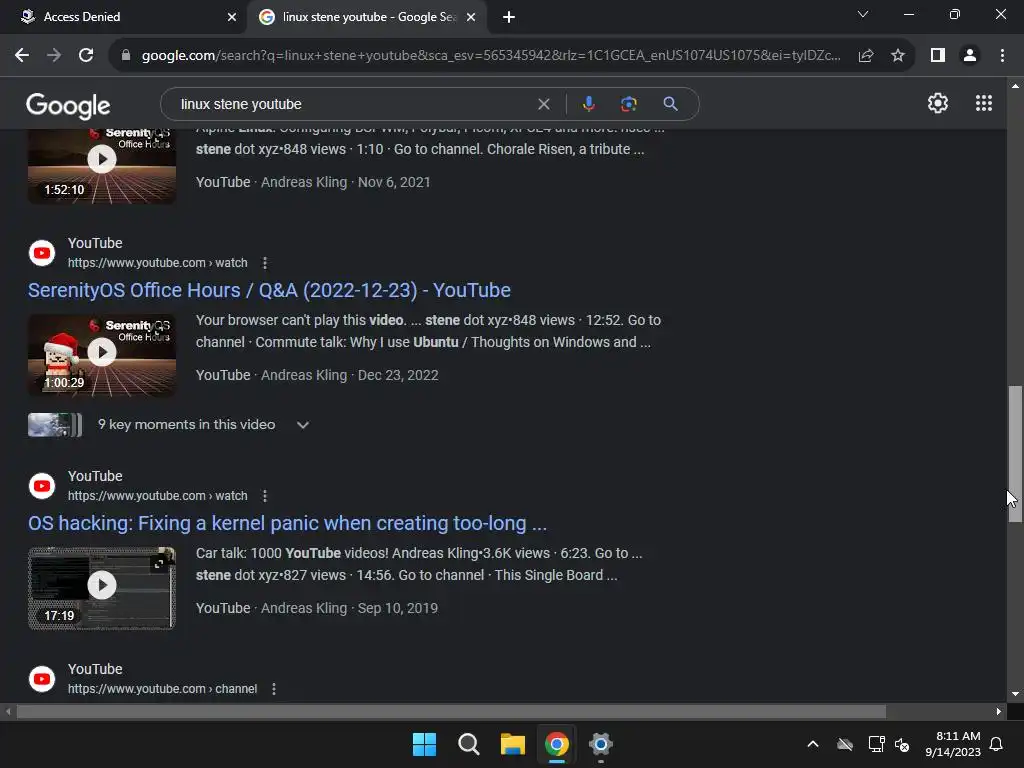
Task: Open Google quick settings gear
Action: click(x=938, y=103)
